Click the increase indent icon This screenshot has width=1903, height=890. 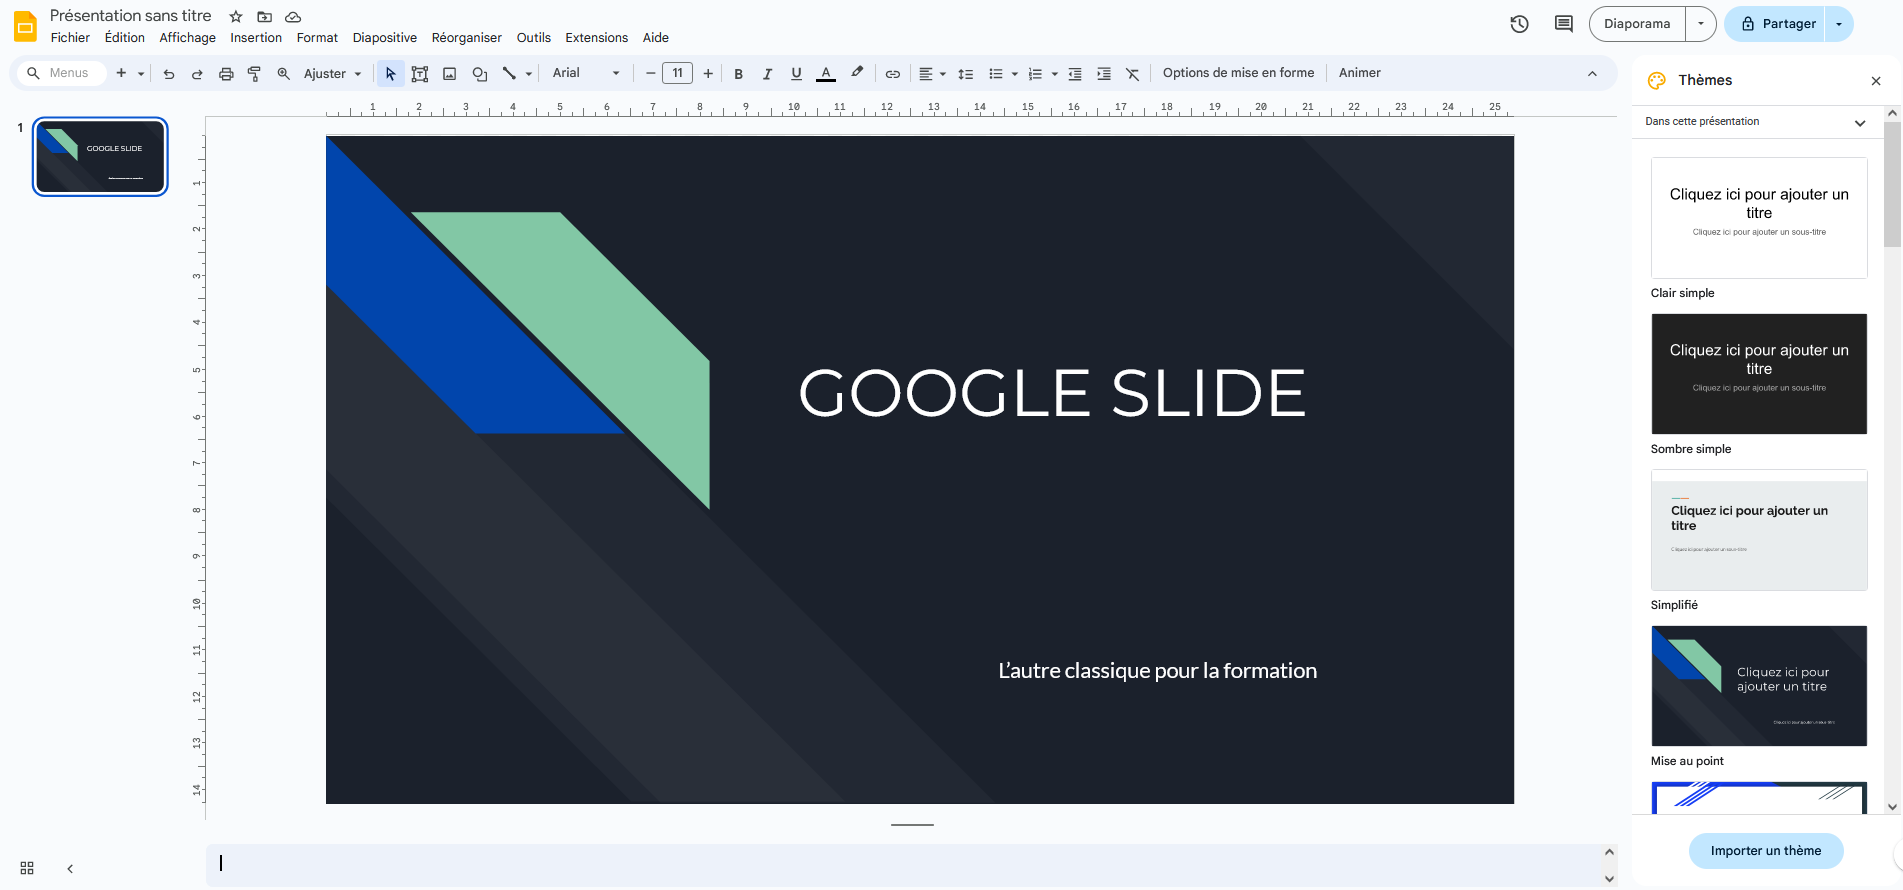pyautogui.click(x=1104, y=74)
